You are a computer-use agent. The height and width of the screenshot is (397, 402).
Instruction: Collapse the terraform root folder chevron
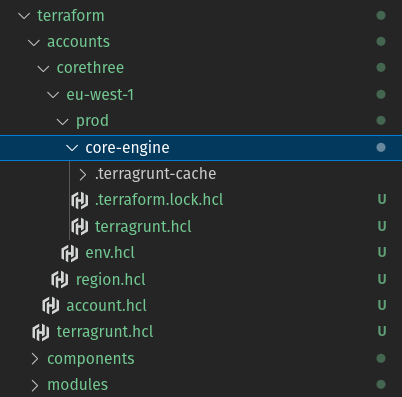click(24, 16)
